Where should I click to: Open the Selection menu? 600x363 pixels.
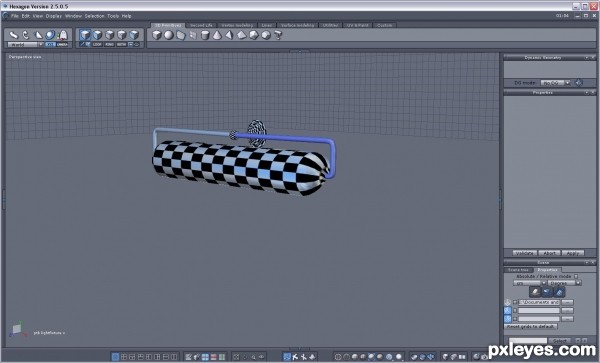coord(94,16)
